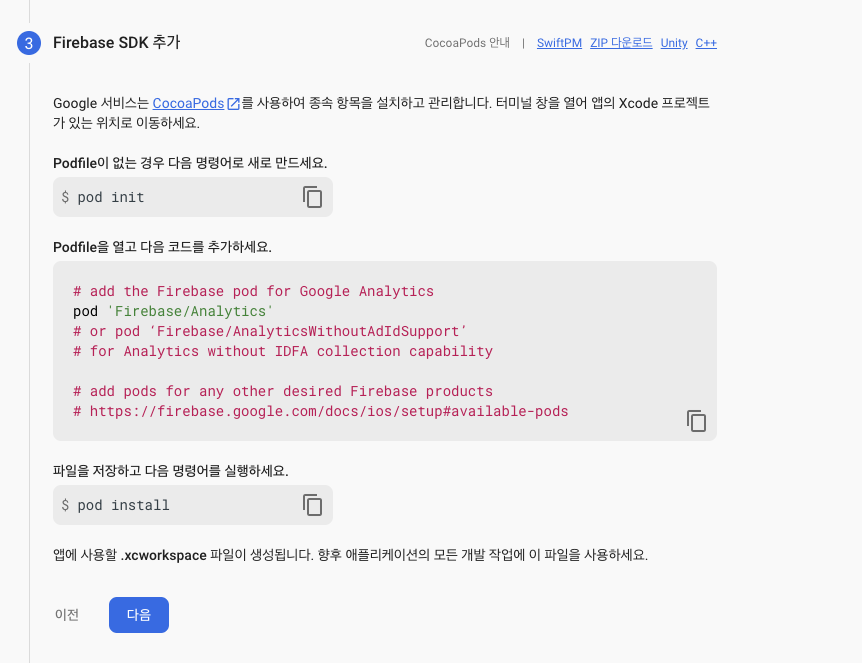Copy the pod init command

[x=312, y=197]
